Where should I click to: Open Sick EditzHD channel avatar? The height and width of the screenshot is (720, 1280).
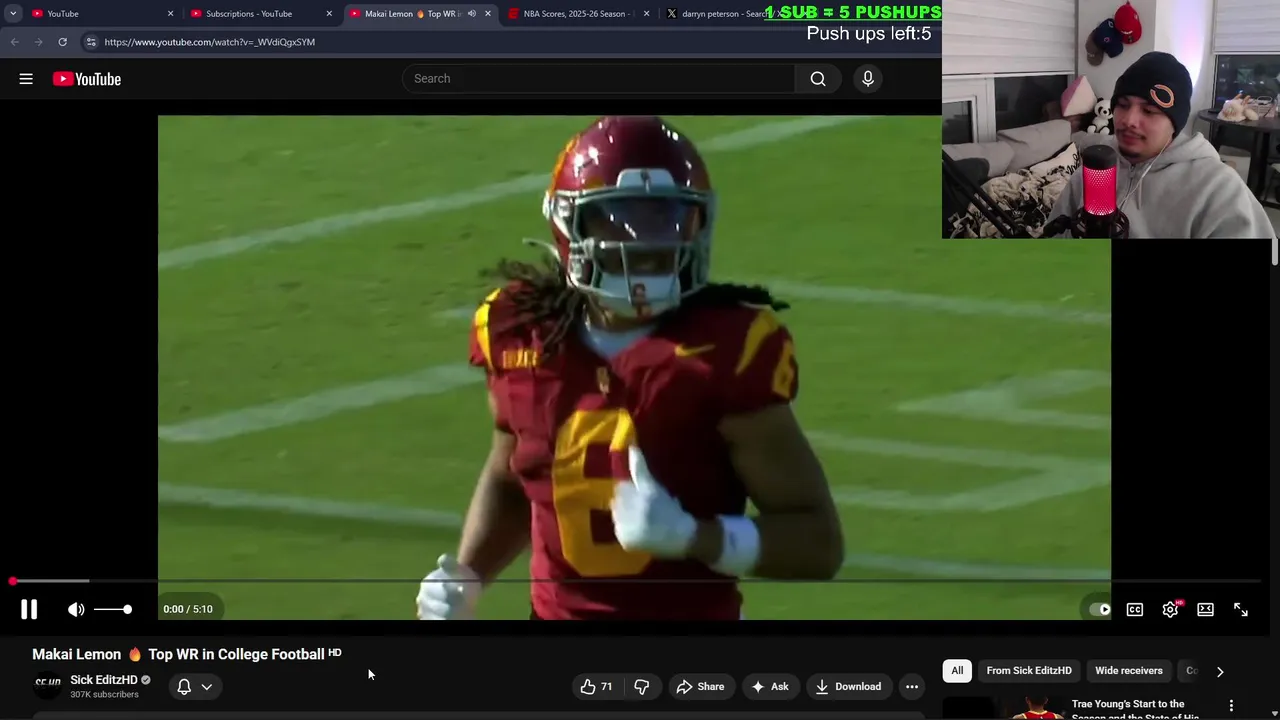[47, 685]
